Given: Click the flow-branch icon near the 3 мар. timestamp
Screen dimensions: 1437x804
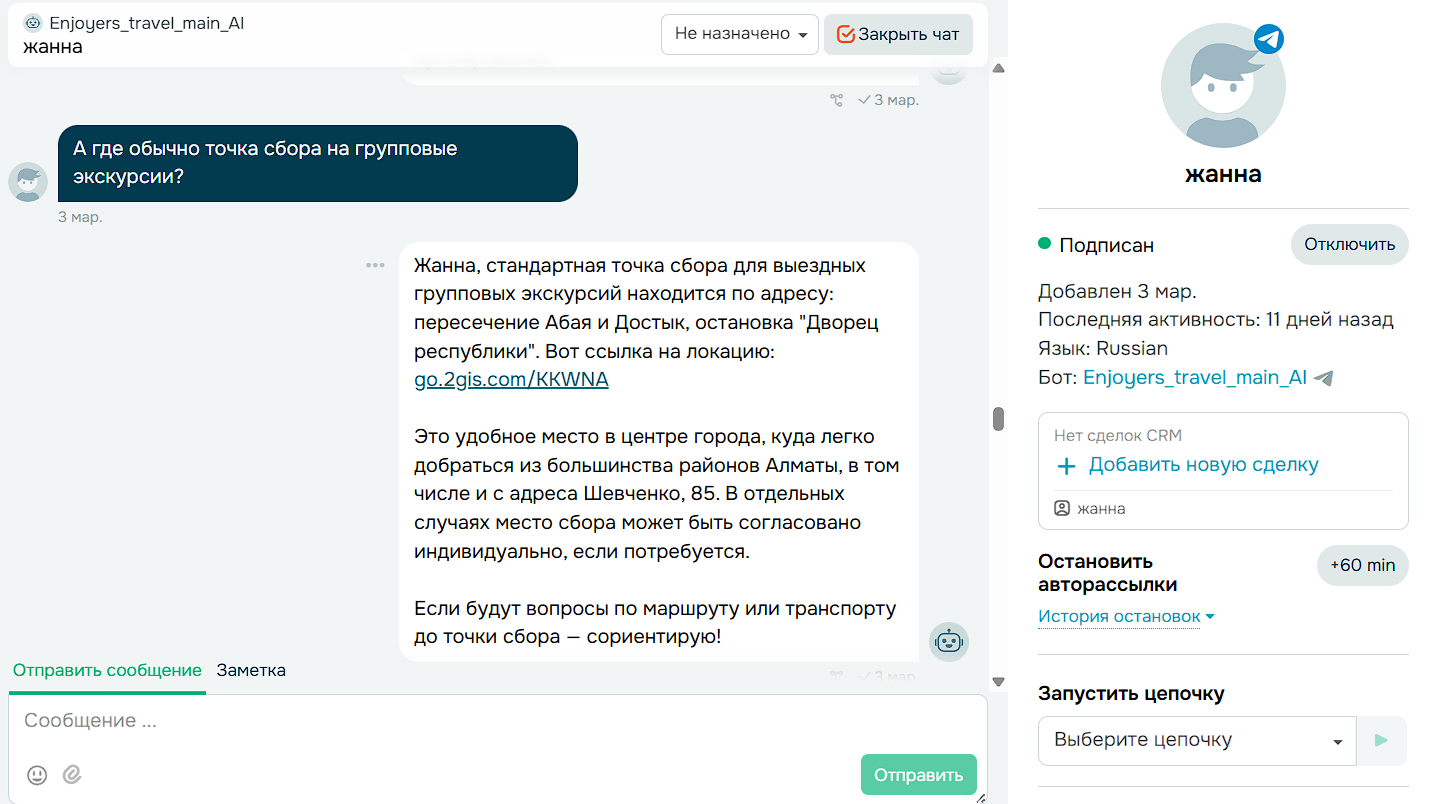Looking at the screenshot, I should click(836, 100).
